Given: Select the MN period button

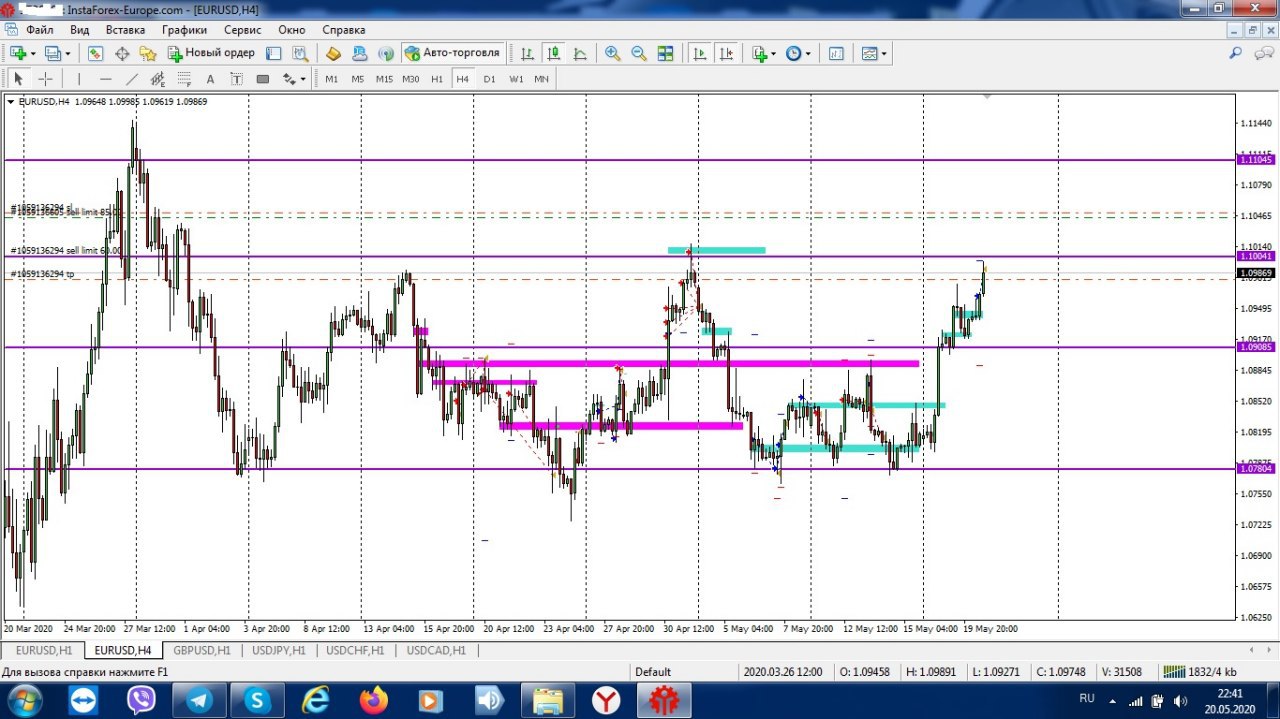Looking at the screenshot, I should [x=541, y=79].
